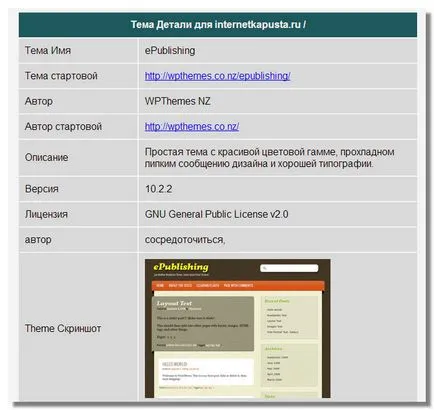This screenshot has width=434, height=410.
Task: Click the search box in the theme screenshot
Action: point(289,268)
